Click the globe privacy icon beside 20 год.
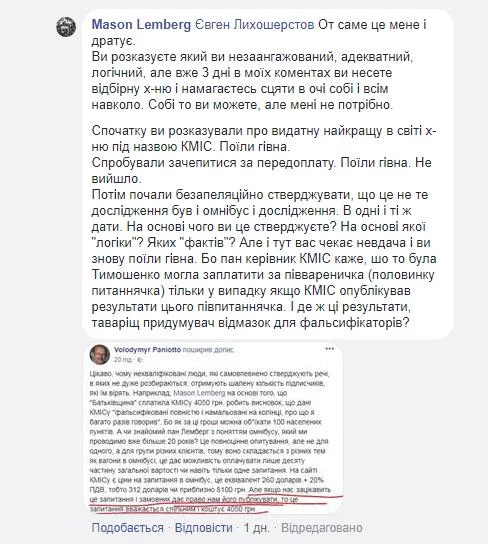Screen dimensions: 488x544 click(140, 360)
